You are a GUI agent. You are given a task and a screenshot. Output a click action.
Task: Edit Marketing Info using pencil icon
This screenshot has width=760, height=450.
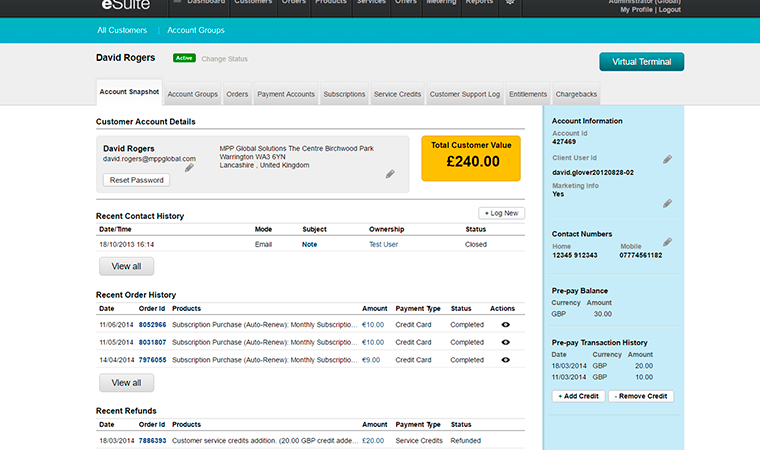[667, 204]
